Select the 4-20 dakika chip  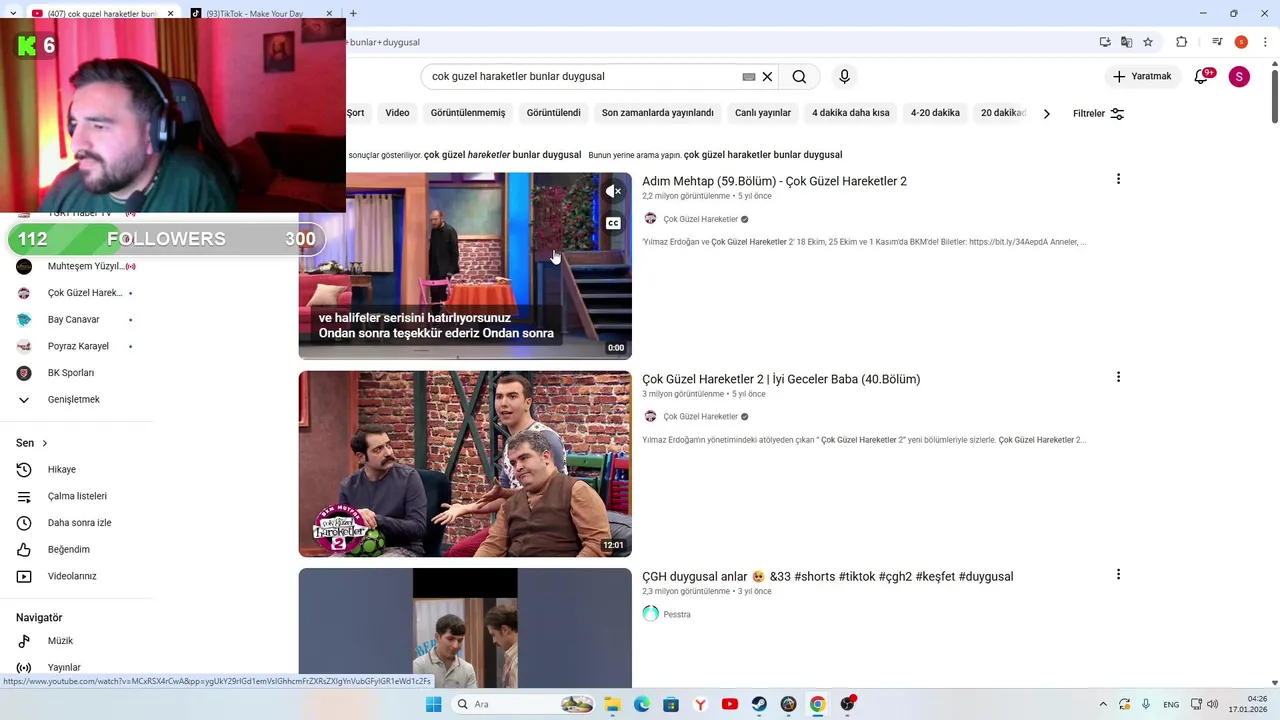click(x=935, y=113)
